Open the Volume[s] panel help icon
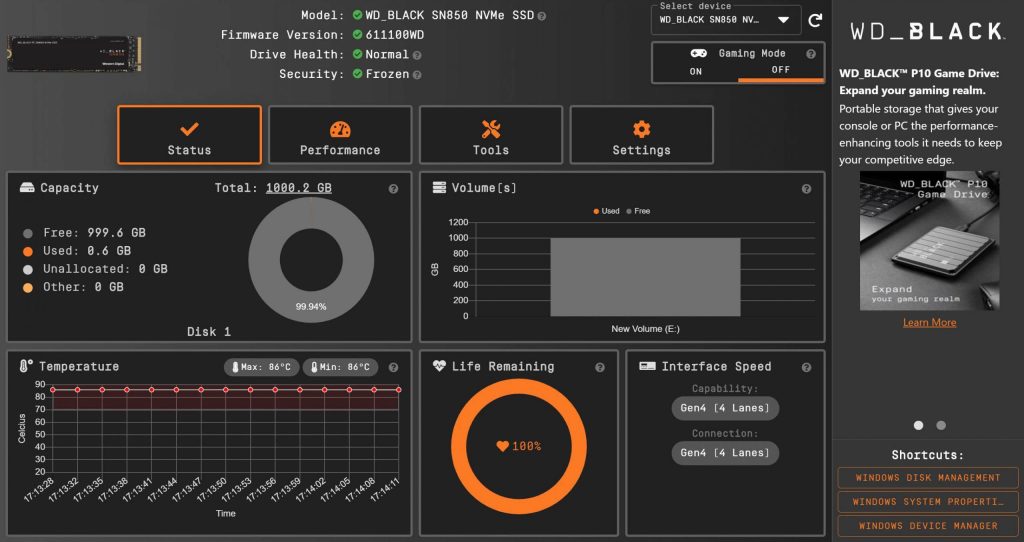This screenshot has width=1024, height=542. [807, 189]
